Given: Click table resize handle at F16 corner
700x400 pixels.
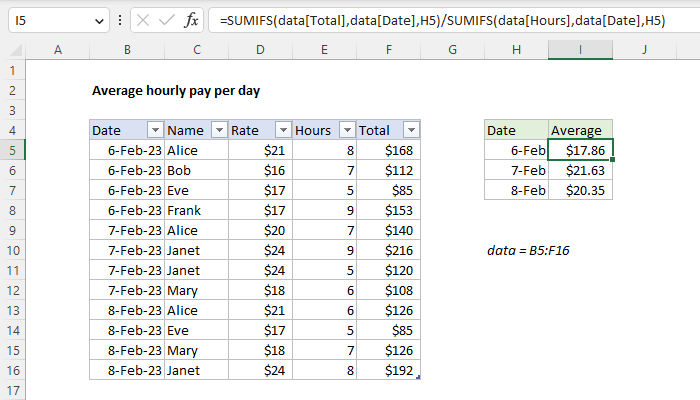Looking at the screenshot, I should (x=418, y=378).
